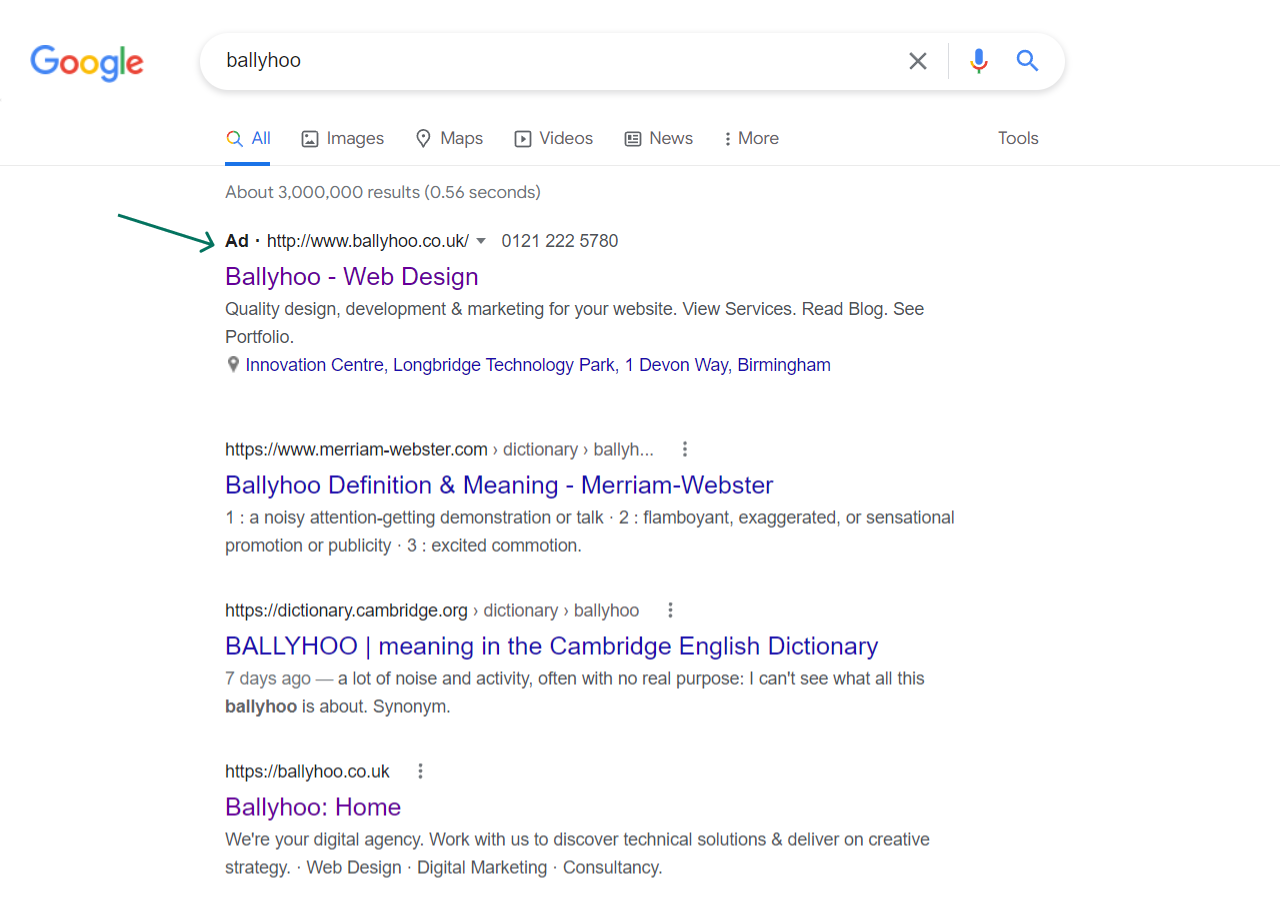
Task: Open the Tools options
Action: coord(1018,138)
